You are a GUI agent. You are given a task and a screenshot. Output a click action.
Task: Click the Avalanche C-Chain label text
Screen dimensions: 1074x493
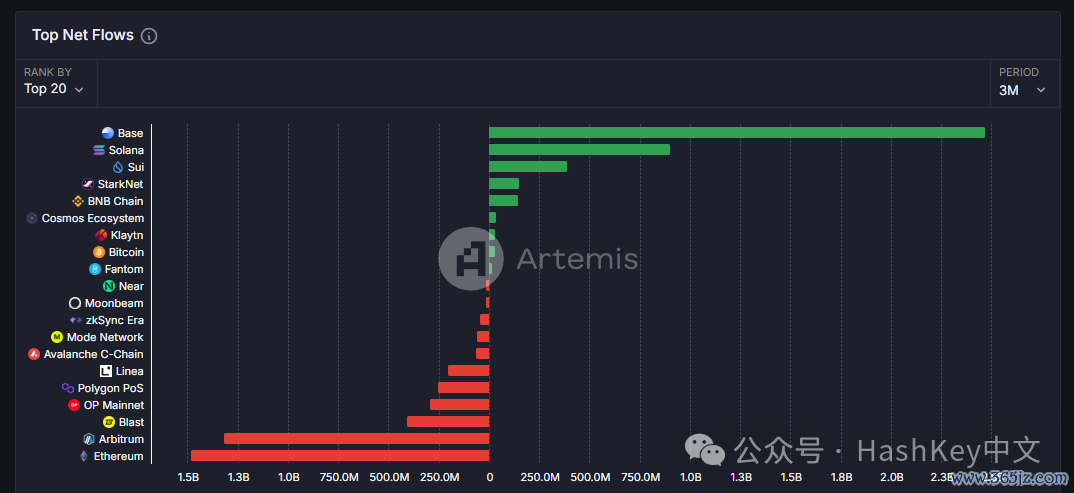[x=93, y=354]
